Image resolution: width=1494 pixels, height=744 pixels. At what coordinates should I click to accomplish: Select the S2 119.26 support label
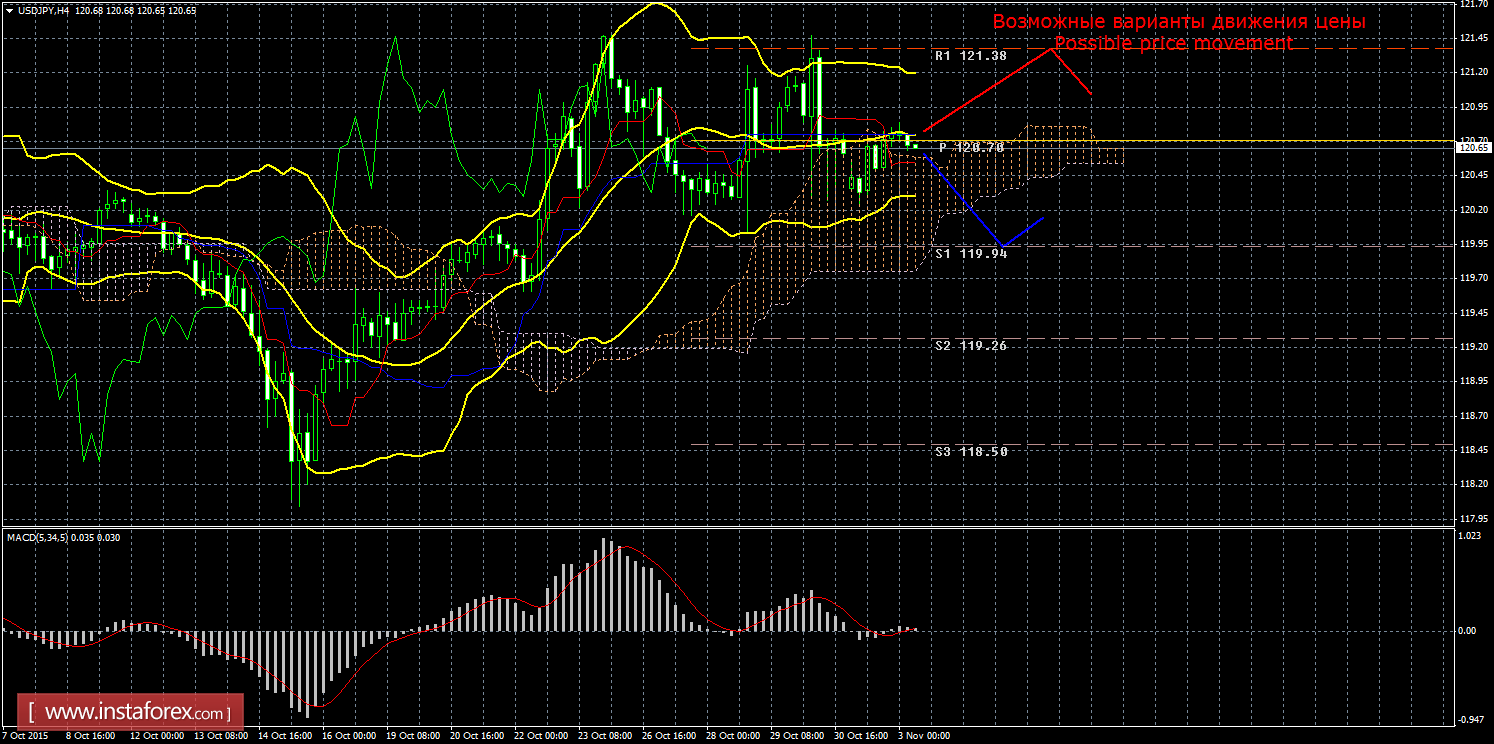tap(970, 345)
